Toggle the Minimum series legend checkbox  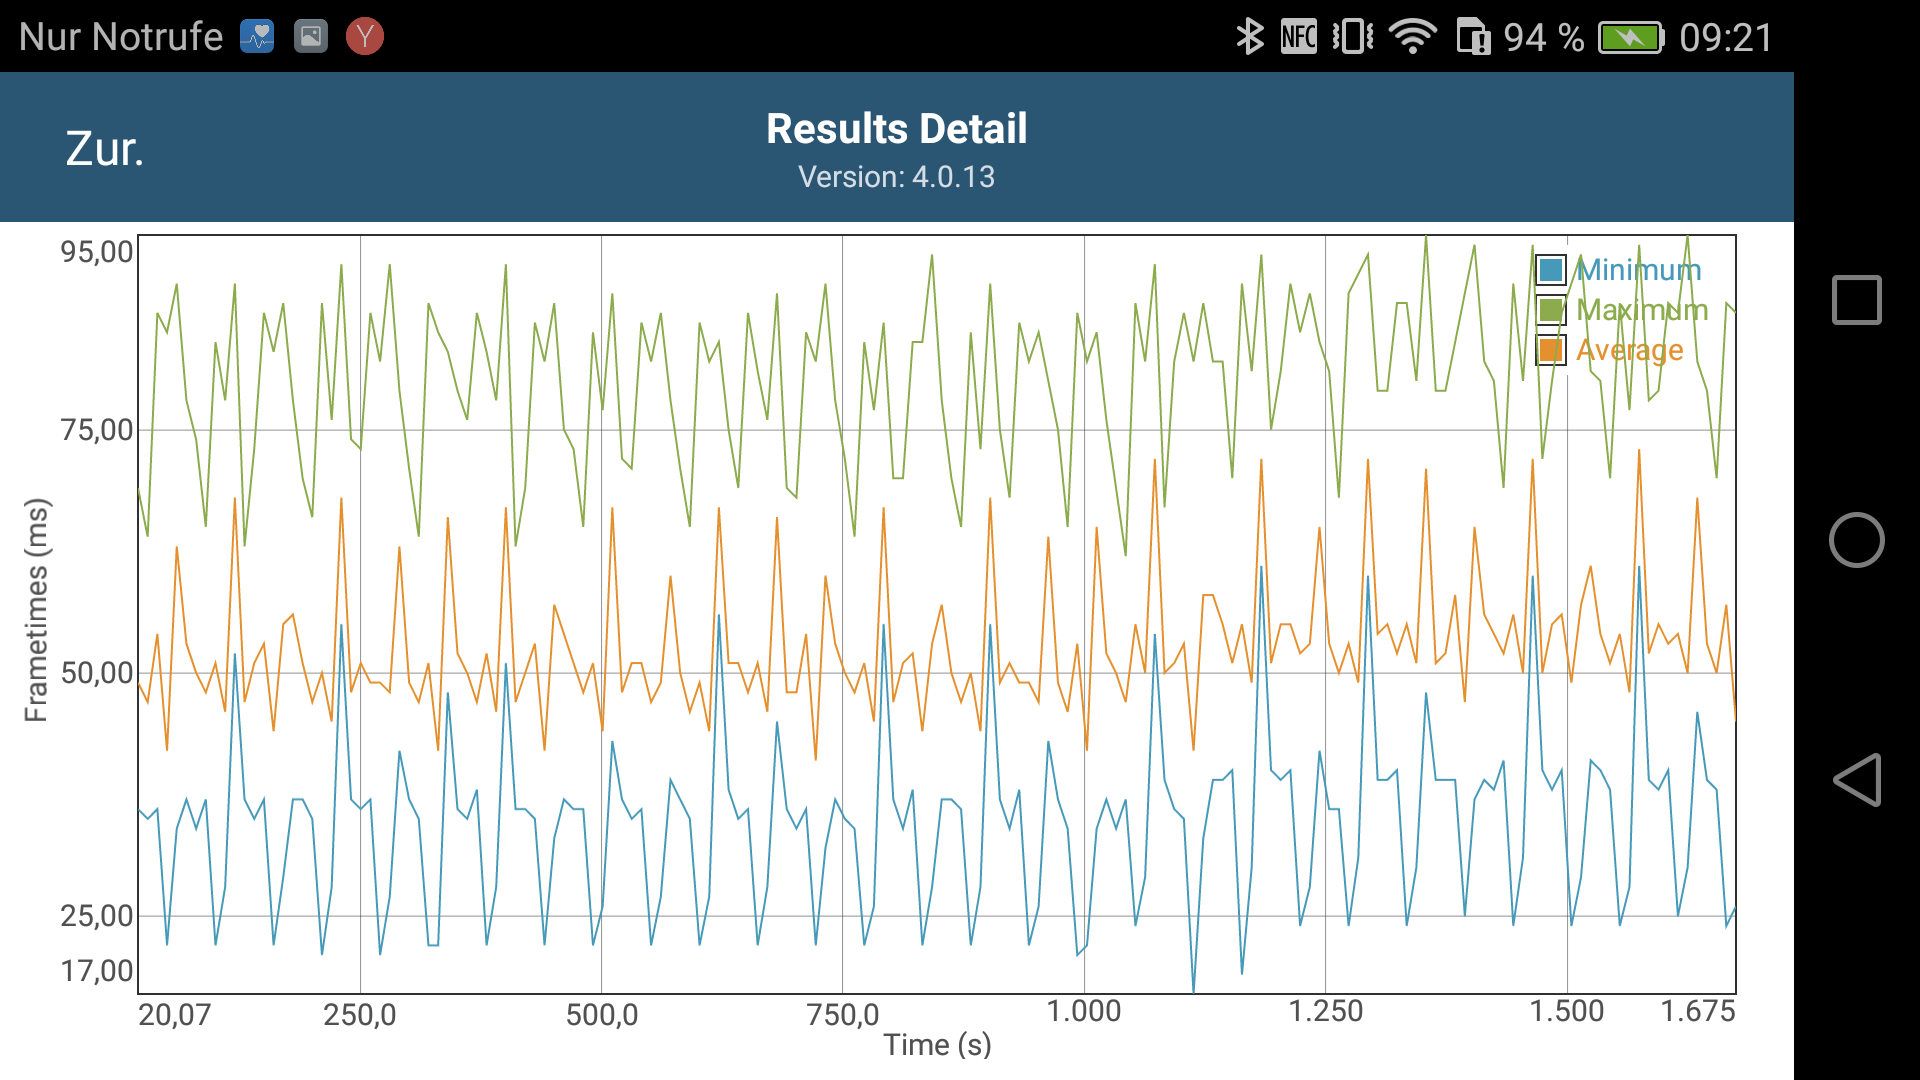pyautogui.click(x=1551, y=270)
